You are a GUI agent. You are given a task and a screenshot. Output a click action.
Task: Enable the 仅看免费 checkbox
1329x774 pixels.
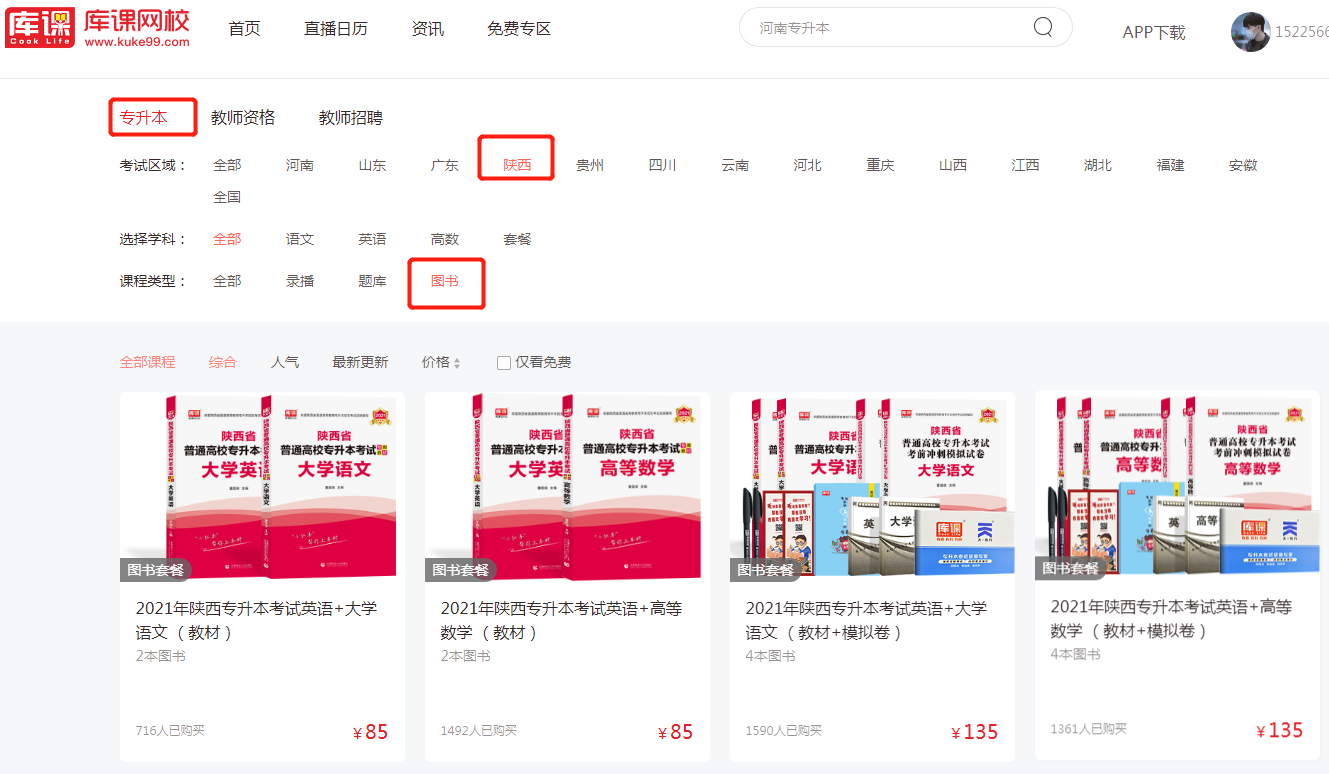tap(504, 363)
